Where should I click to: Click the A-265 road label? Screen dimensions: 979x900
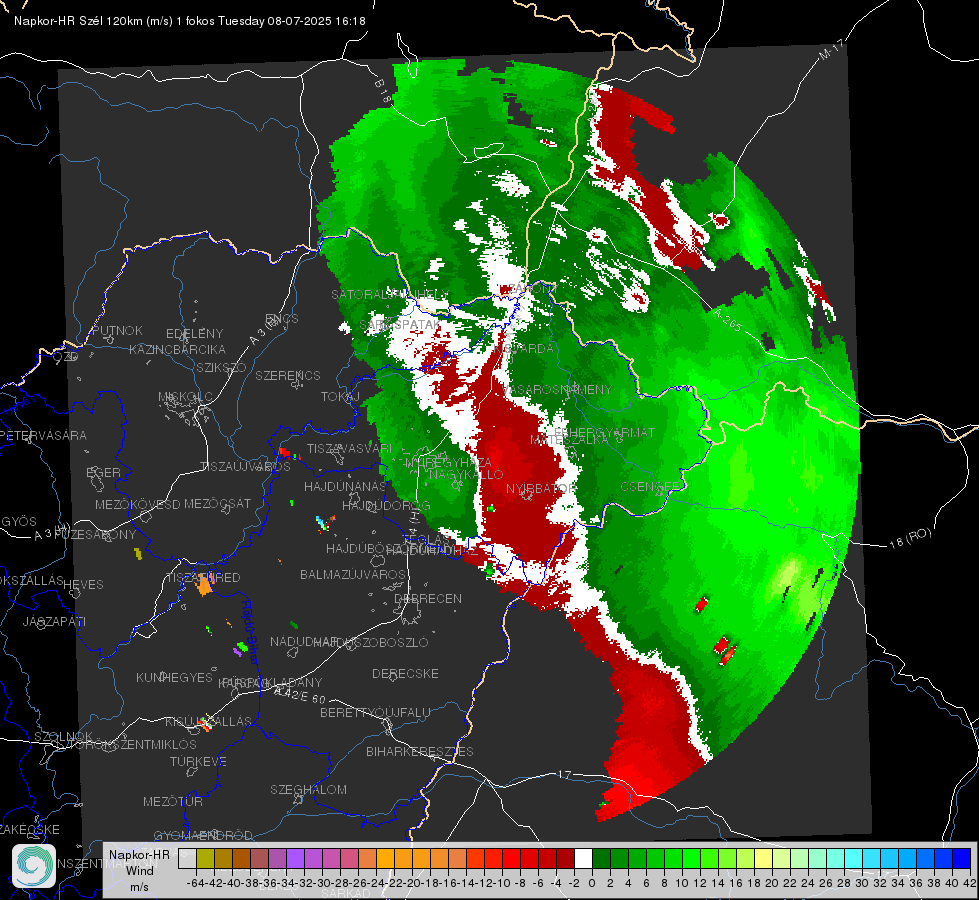point(728,320)
